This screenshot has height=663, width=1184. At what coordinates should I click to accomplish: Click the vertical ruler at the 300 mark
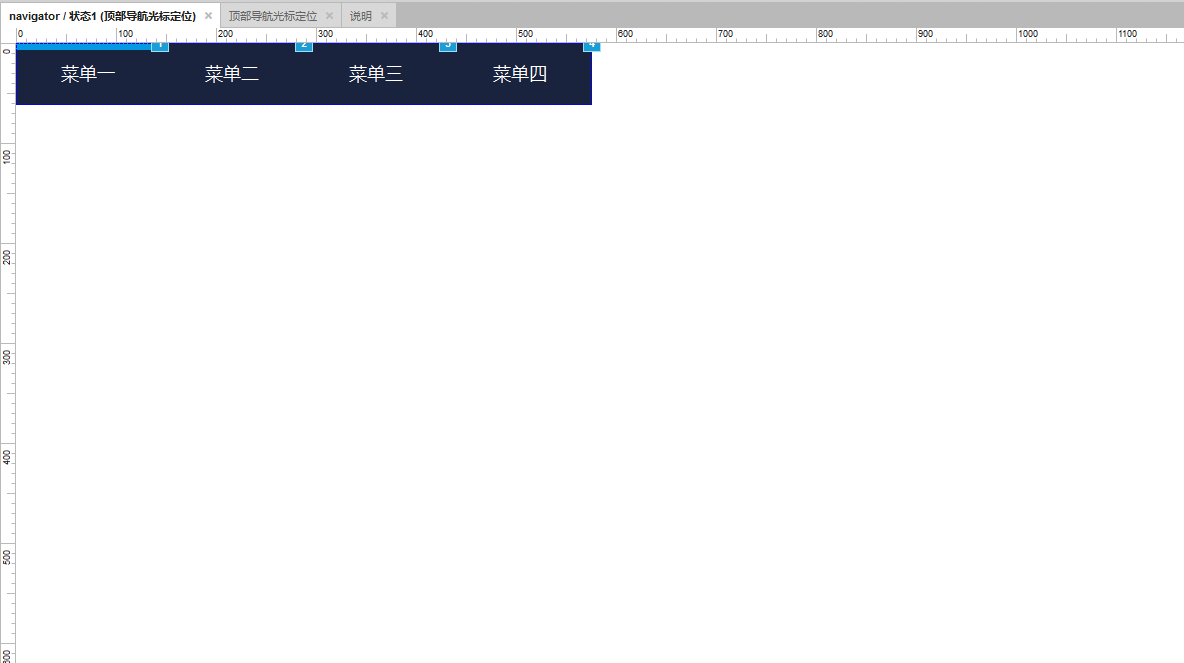tap(8, 344)
